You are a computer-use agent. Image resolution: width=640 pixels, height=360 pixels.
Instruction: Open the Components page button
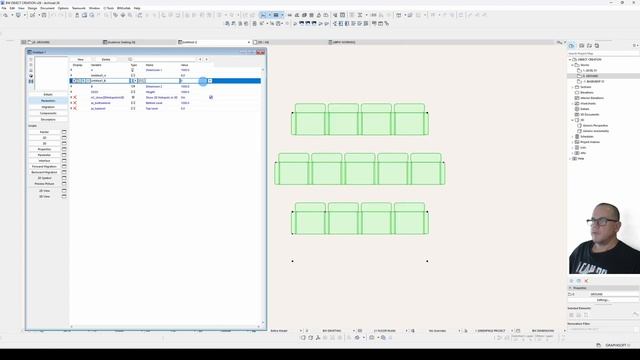coord(48,113)
